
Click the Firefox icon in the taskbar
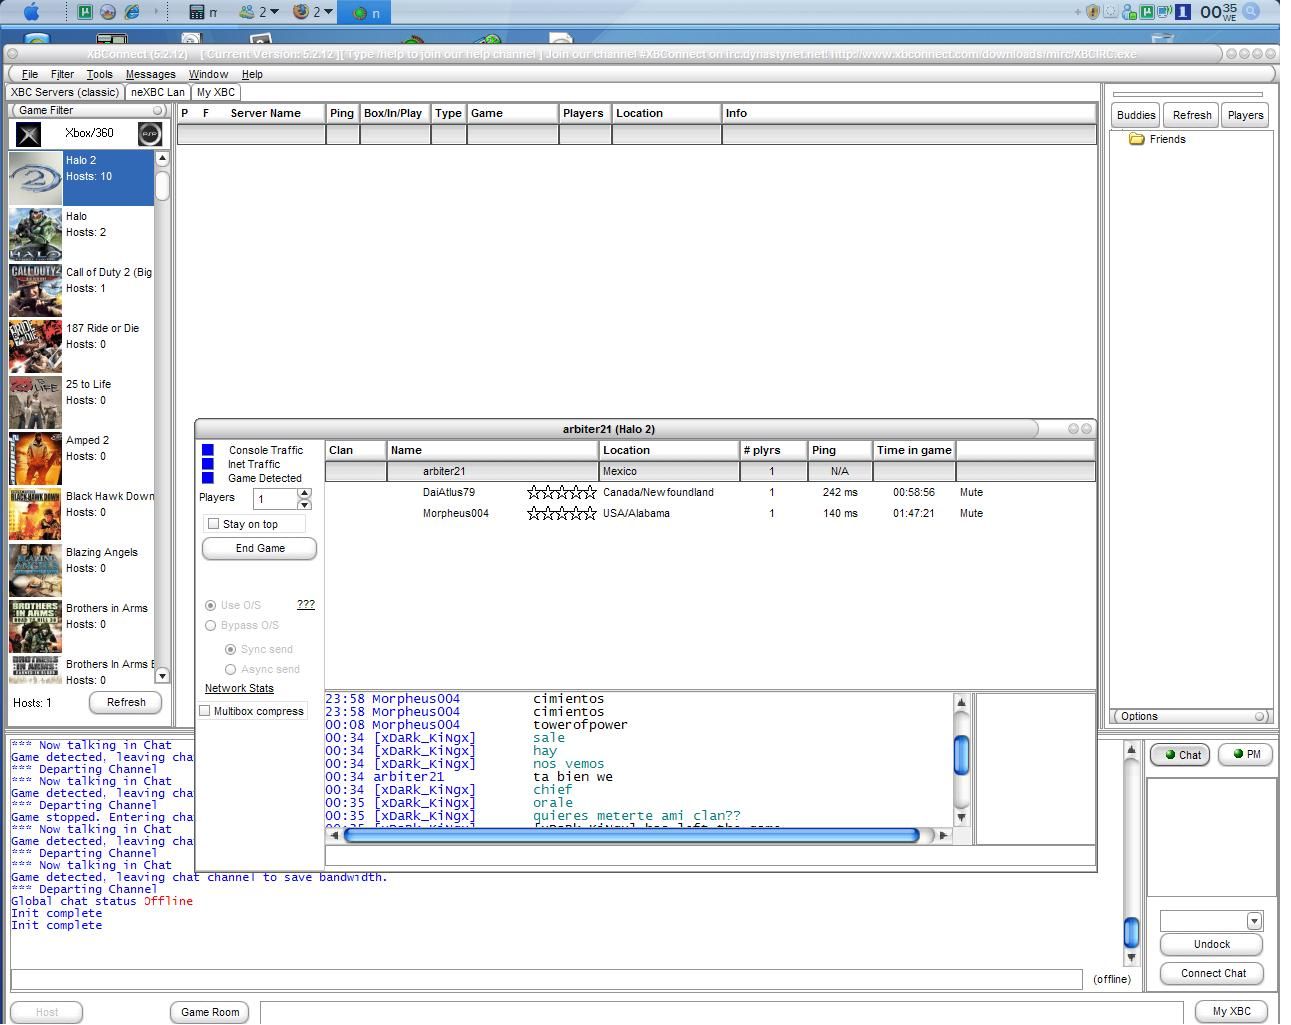300,12
